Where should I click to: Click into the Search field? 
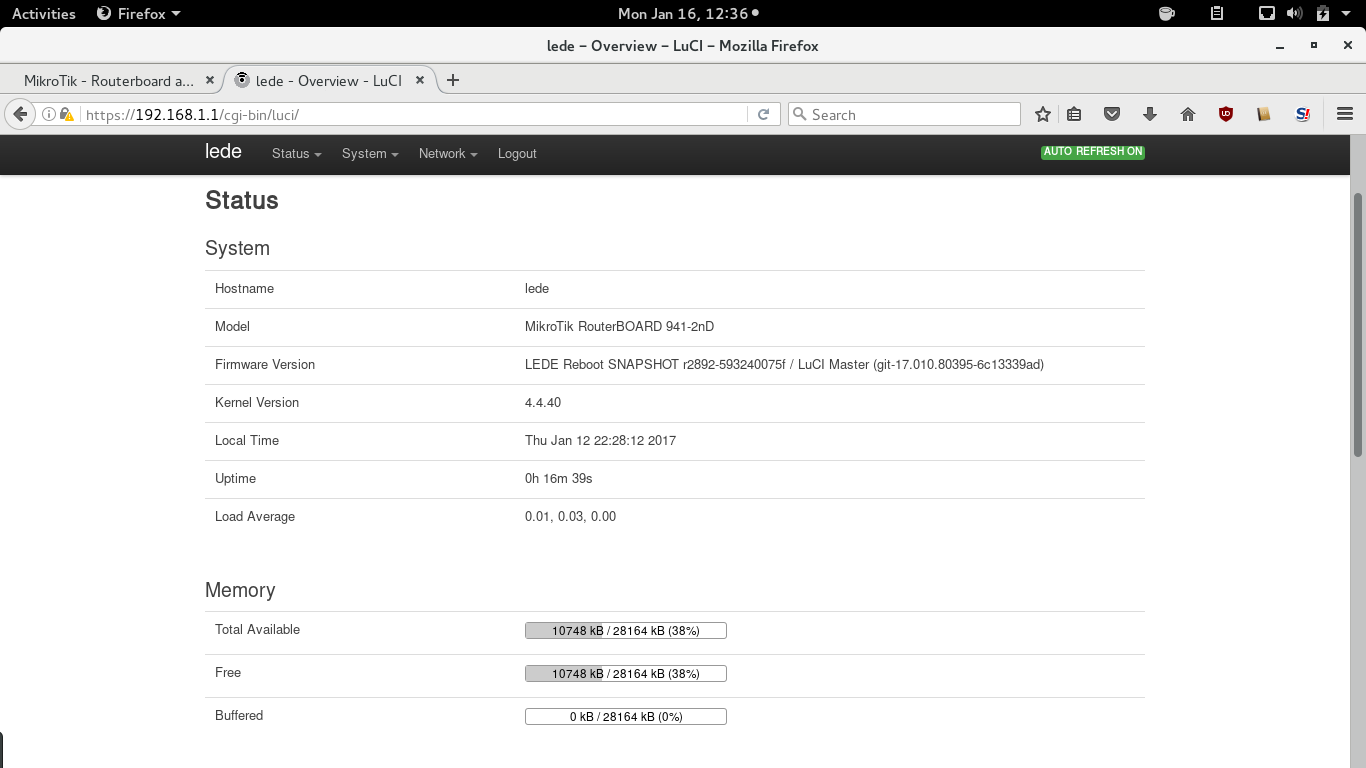coord(904,115)
